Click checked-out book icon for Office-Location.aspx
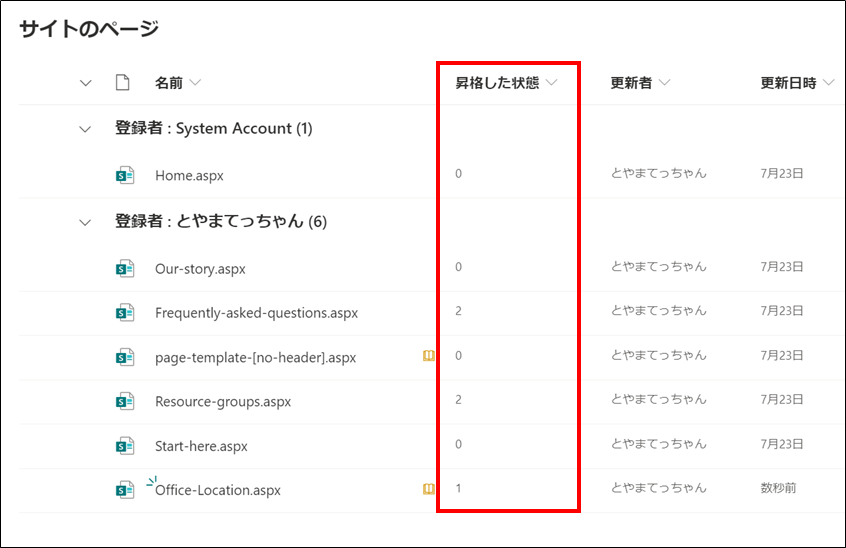The width and height of the screenshot is (846, 548). click(x=428, y=489)
